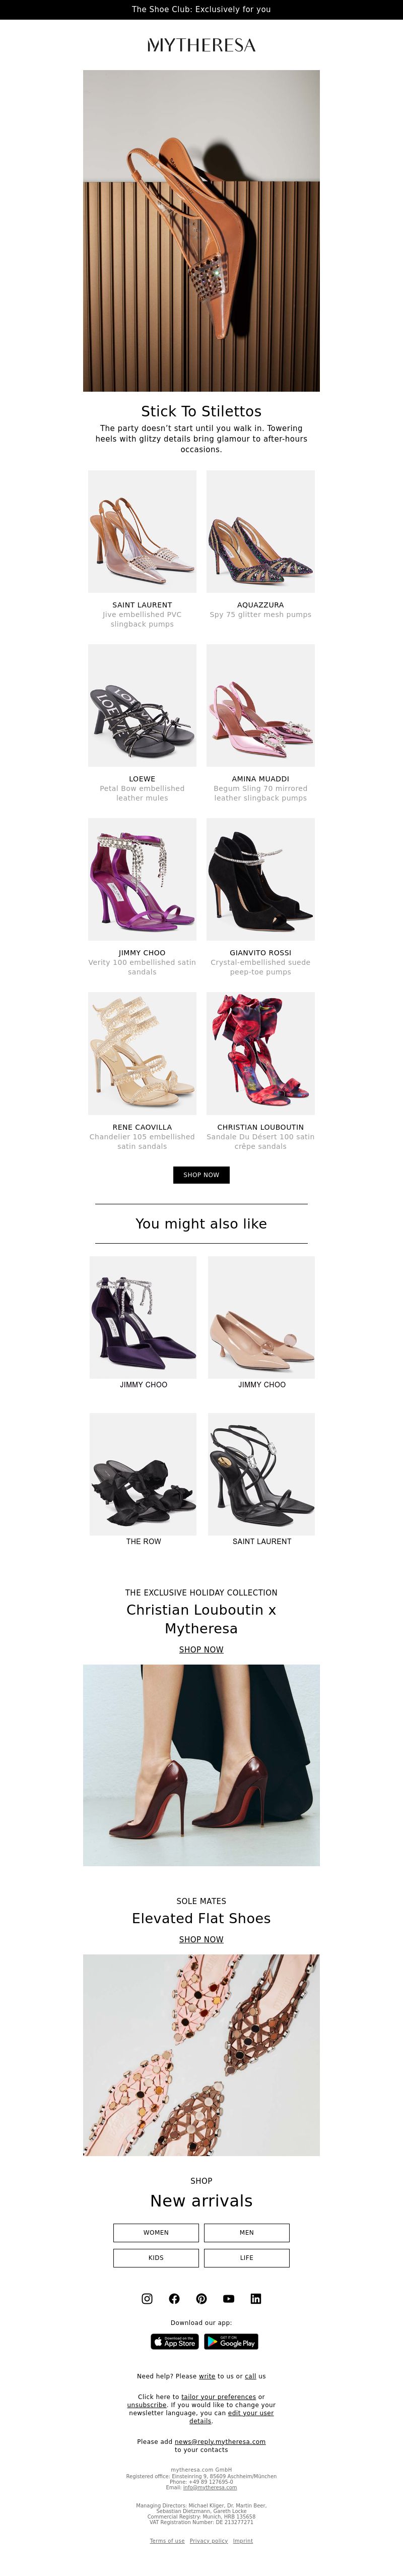Click the Mytheresa logo at the top
Screen dimensions: 403x2576
click(x=201, y=45)
